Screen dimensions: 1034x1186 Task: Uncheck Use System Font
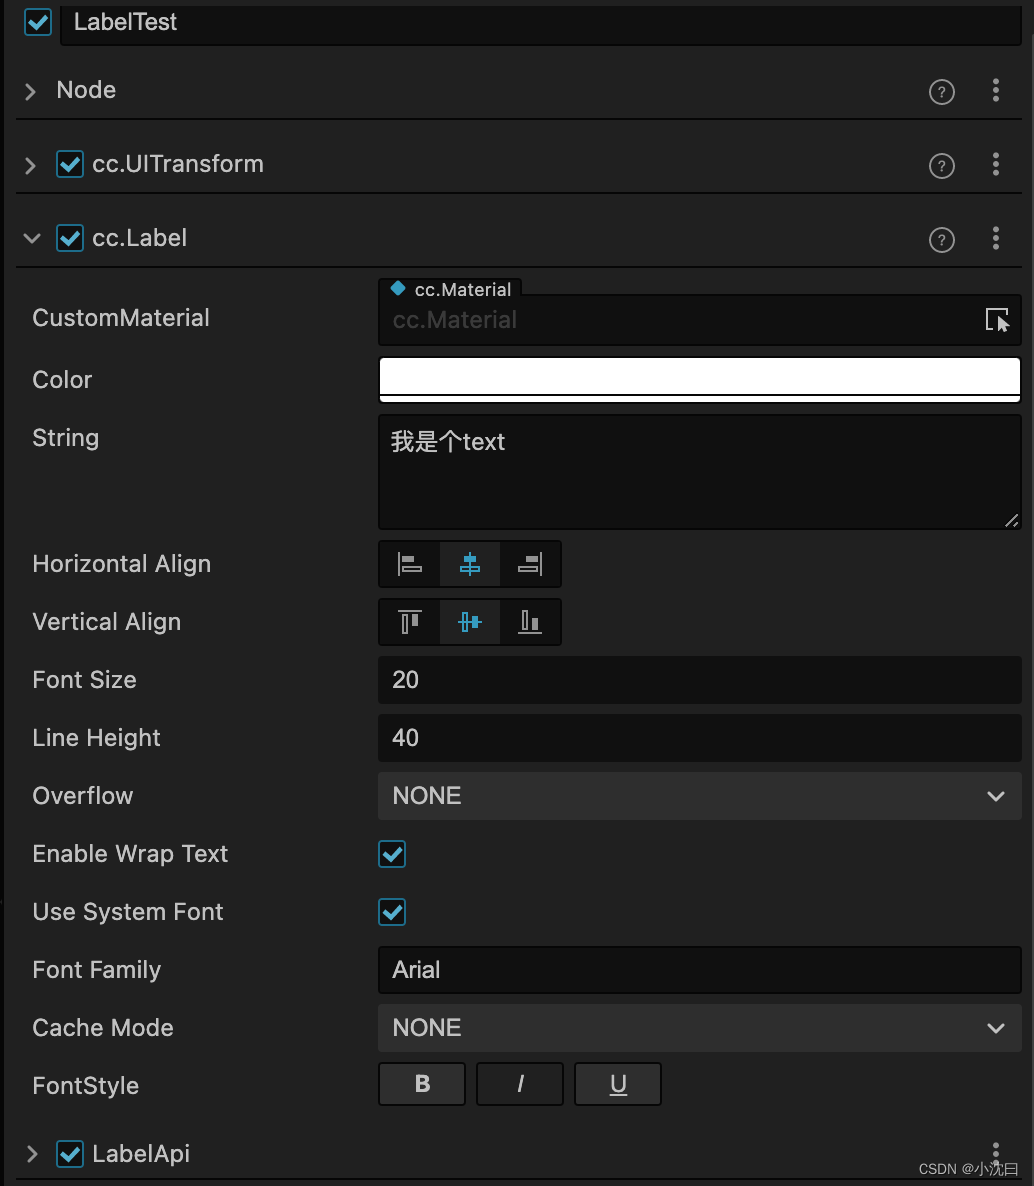pos(391,911)
